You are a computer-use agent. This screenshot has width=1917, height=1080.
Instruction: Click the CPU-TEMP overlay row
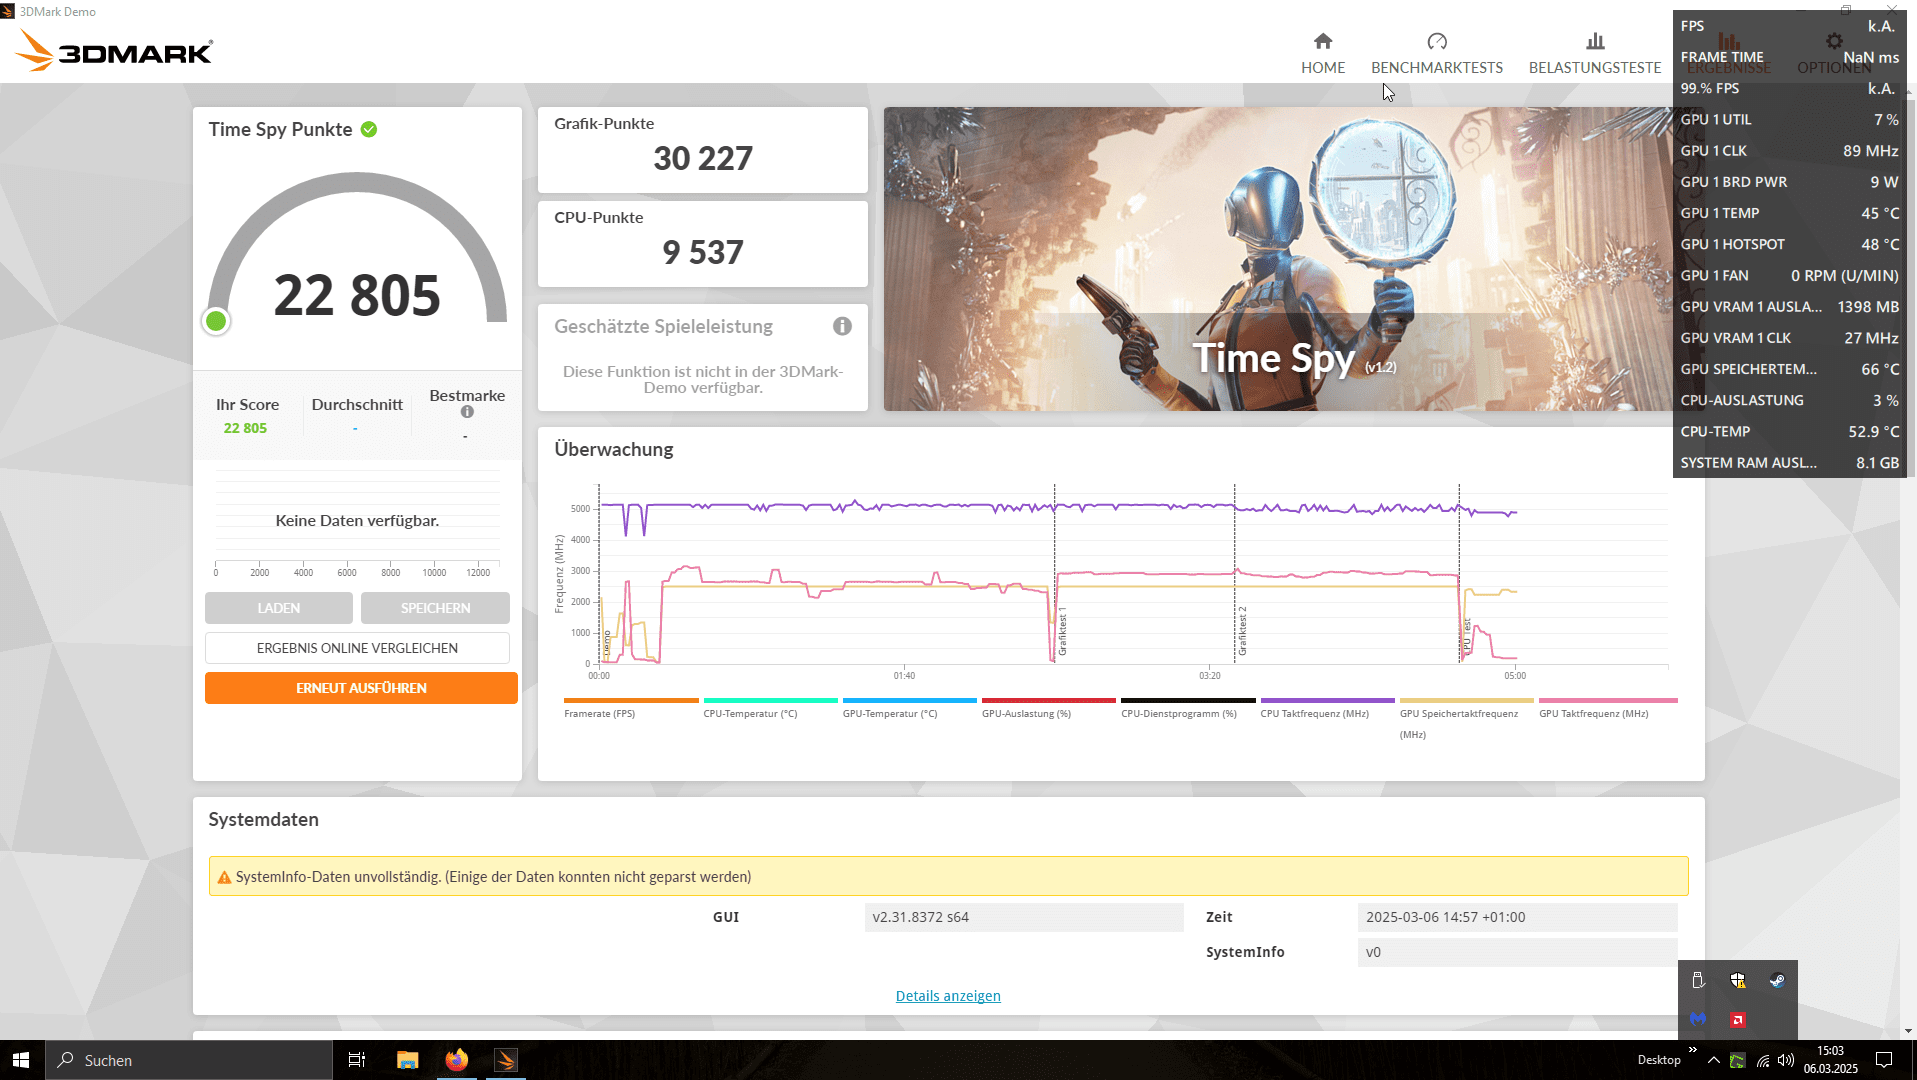tap(1789, 431)
